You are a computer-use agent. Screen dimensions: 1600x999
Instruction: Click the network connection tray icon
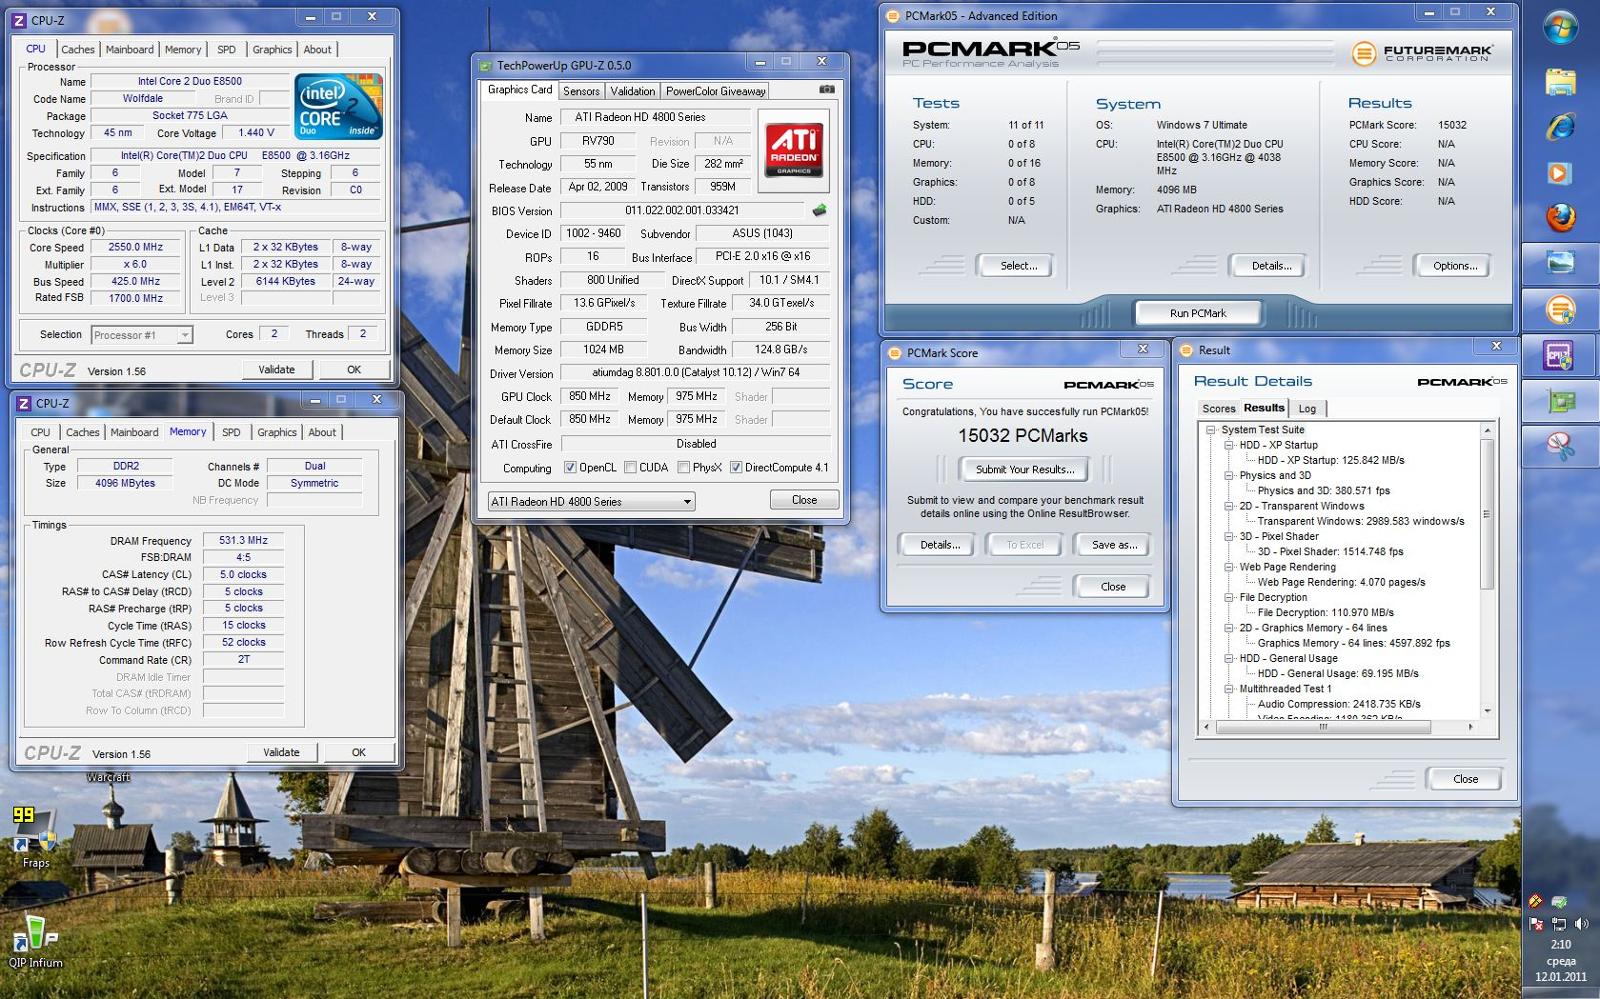[x=1559, y=924]
